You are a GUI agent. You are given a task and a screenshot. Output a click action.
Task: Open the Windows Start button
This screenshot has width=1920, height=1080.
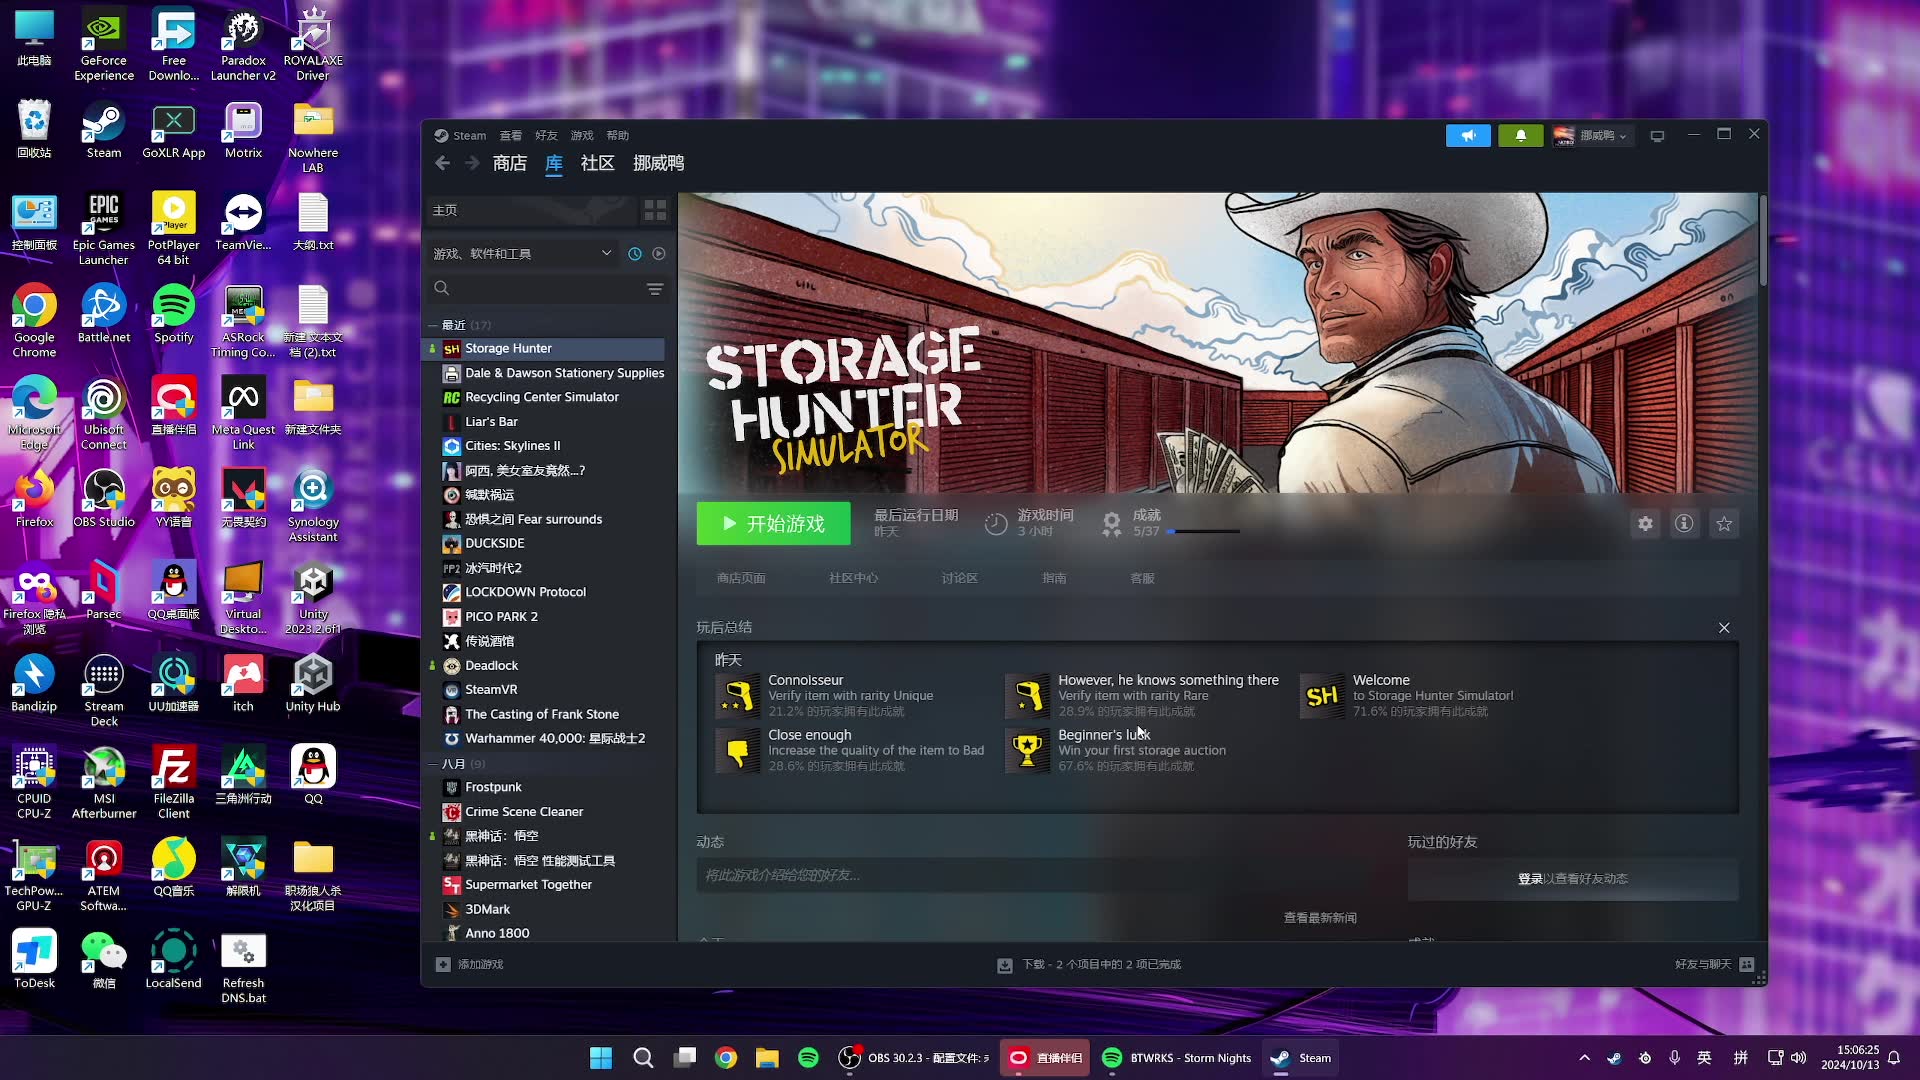pos(601,1058)
